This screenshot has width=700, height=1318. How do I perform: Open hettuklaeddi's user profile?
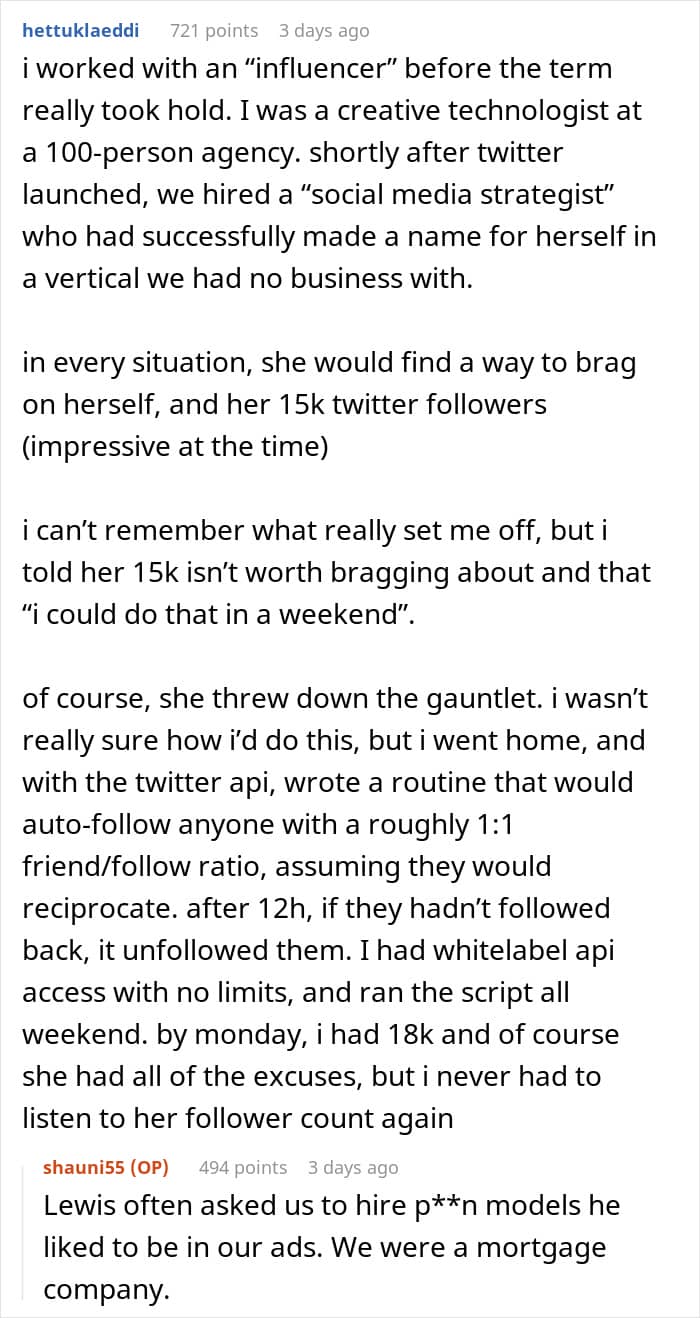[x=80, y=31]
